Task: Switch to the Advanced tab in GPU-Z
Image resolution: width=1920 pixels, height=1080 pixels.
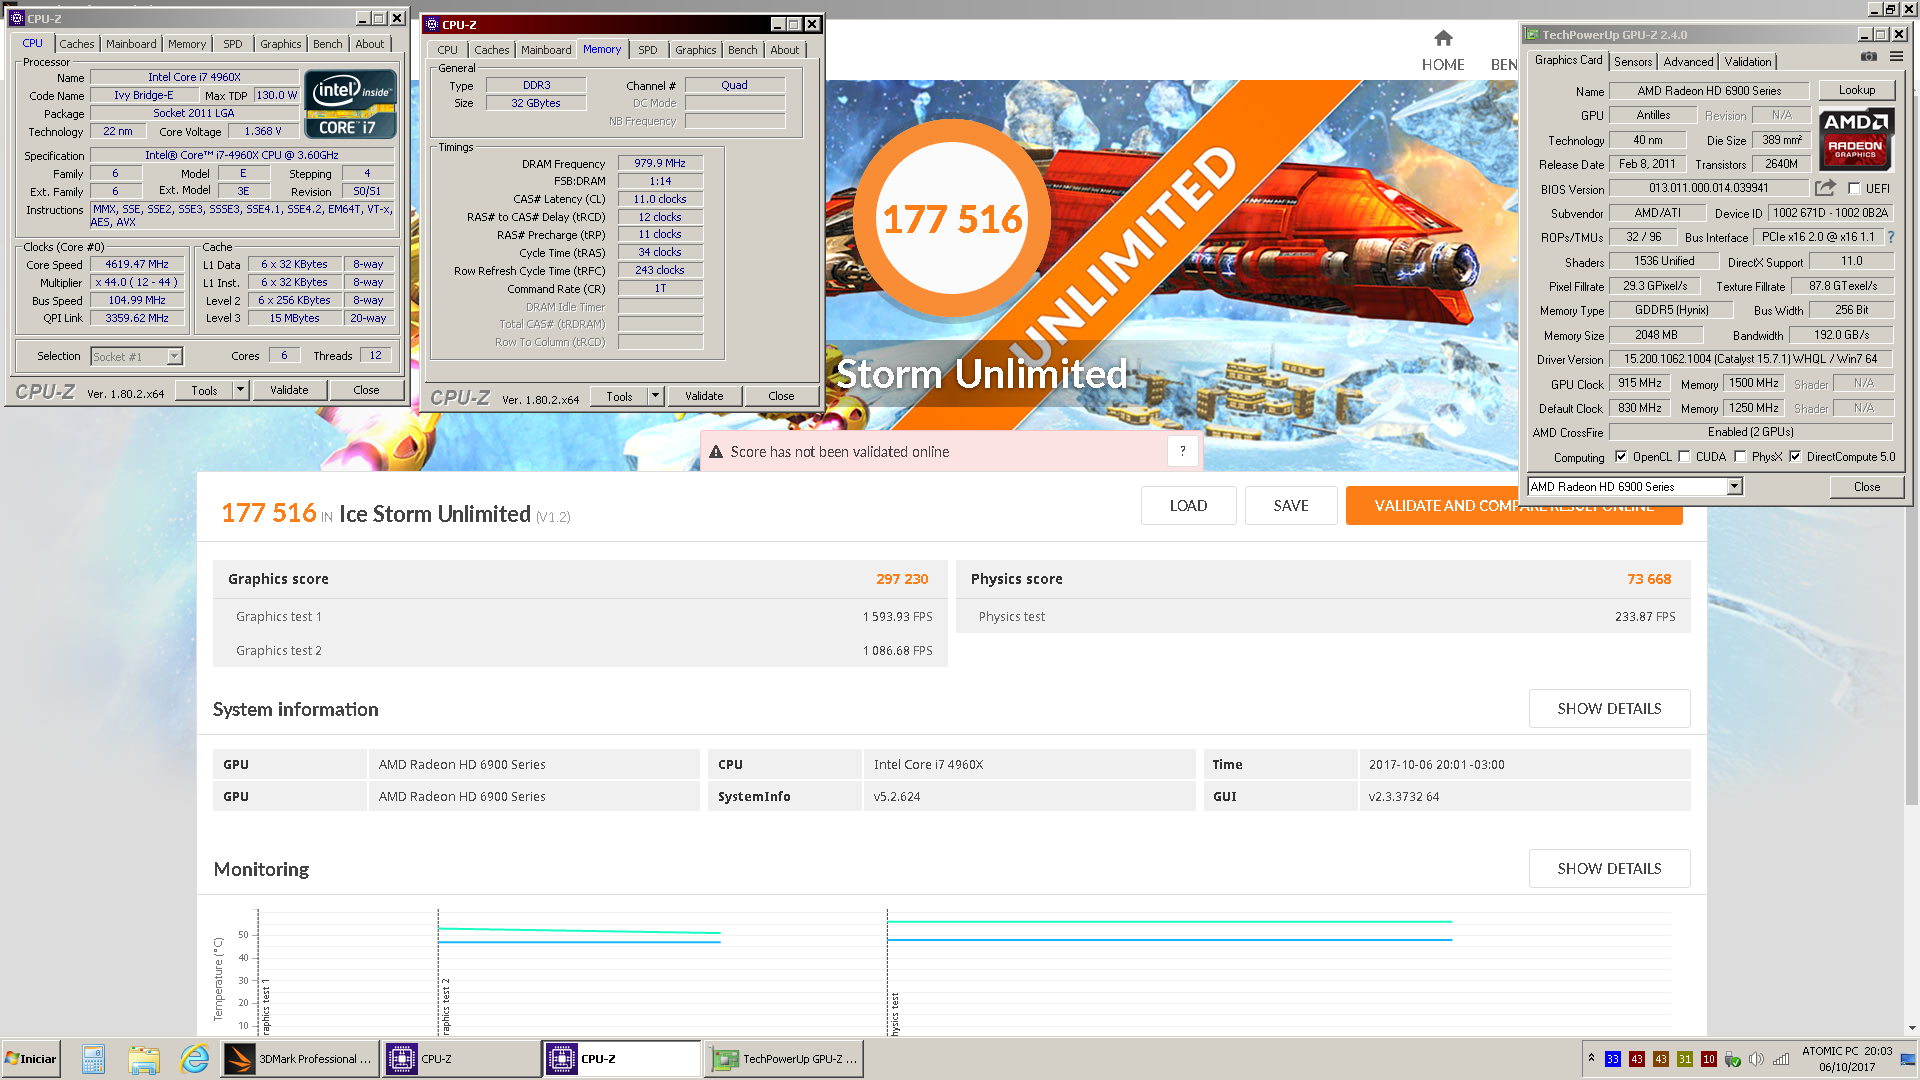Action: point(1688,62)
